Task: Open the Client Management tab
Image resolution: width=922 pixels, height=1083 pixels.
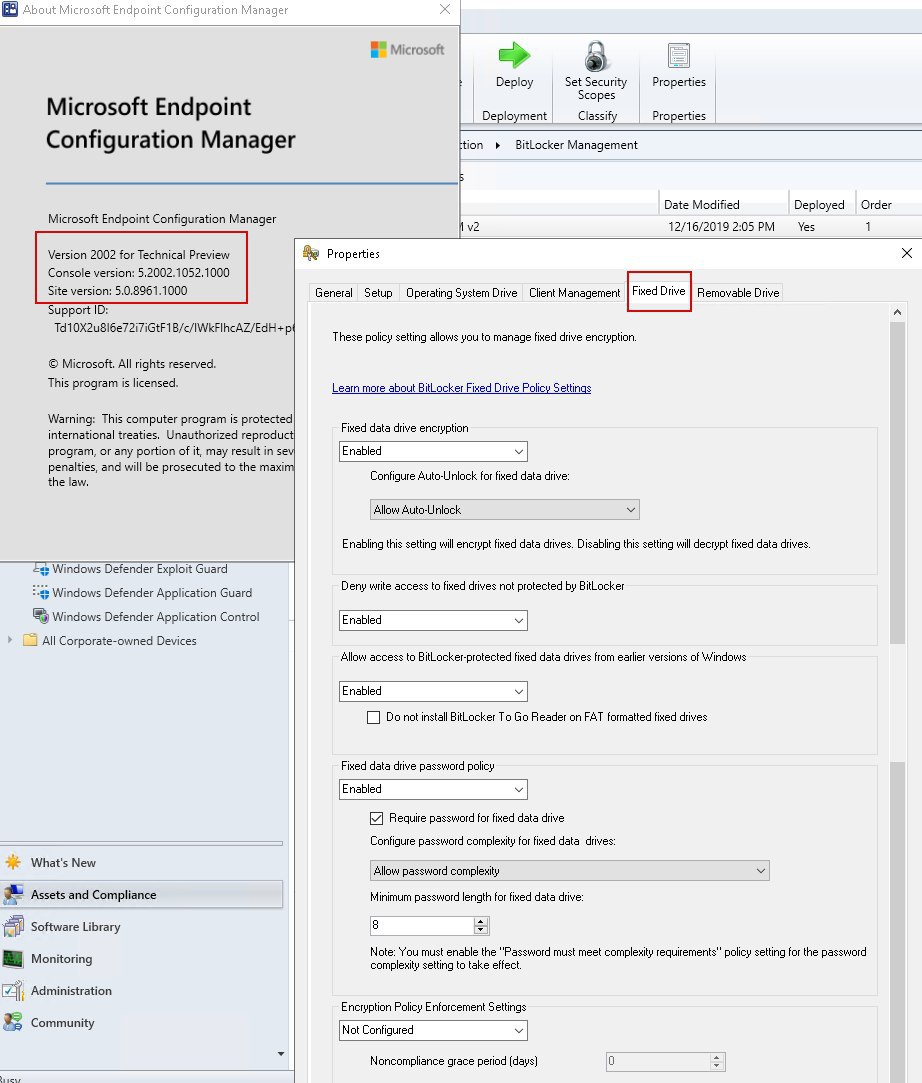Action: 575,293
